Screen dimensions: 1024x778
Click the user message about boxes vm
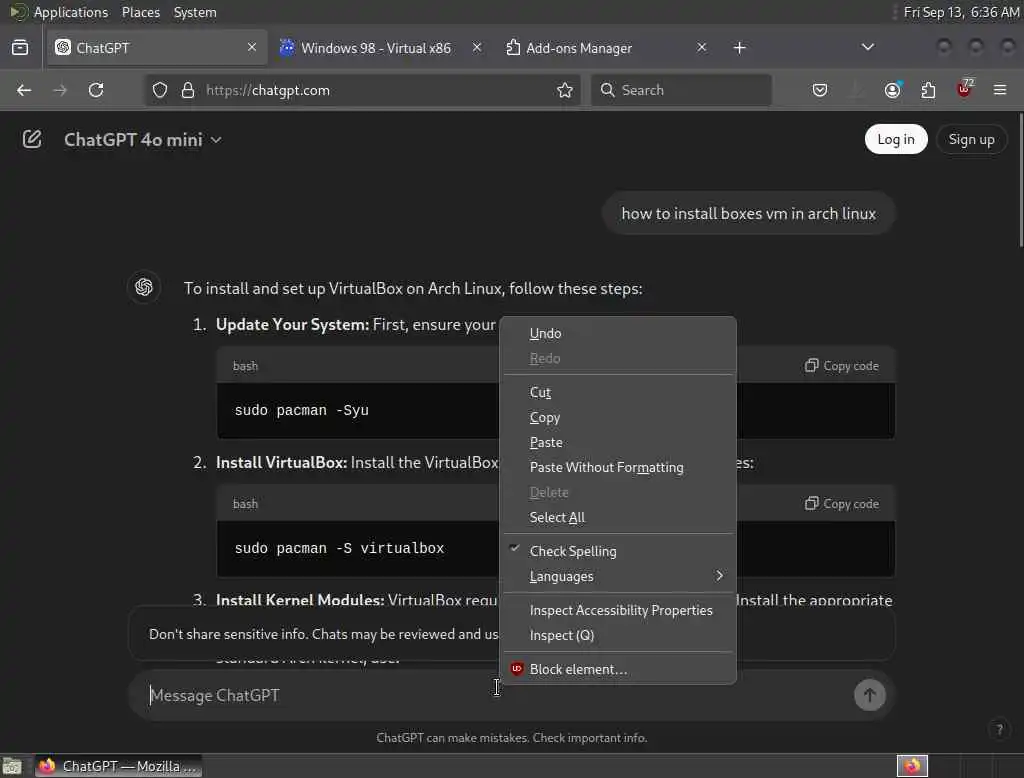(748, 214)
